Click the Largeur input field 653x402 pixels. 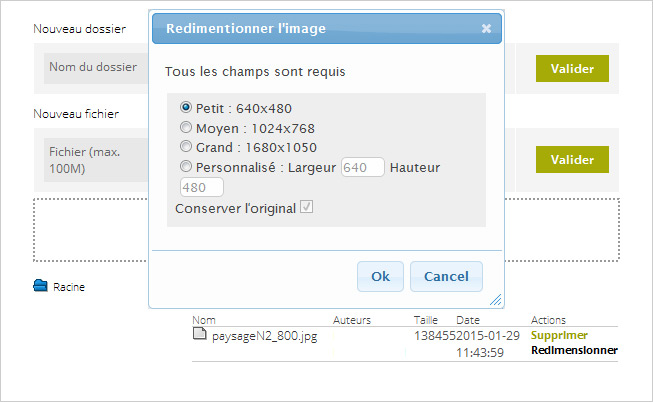(363, 168)
